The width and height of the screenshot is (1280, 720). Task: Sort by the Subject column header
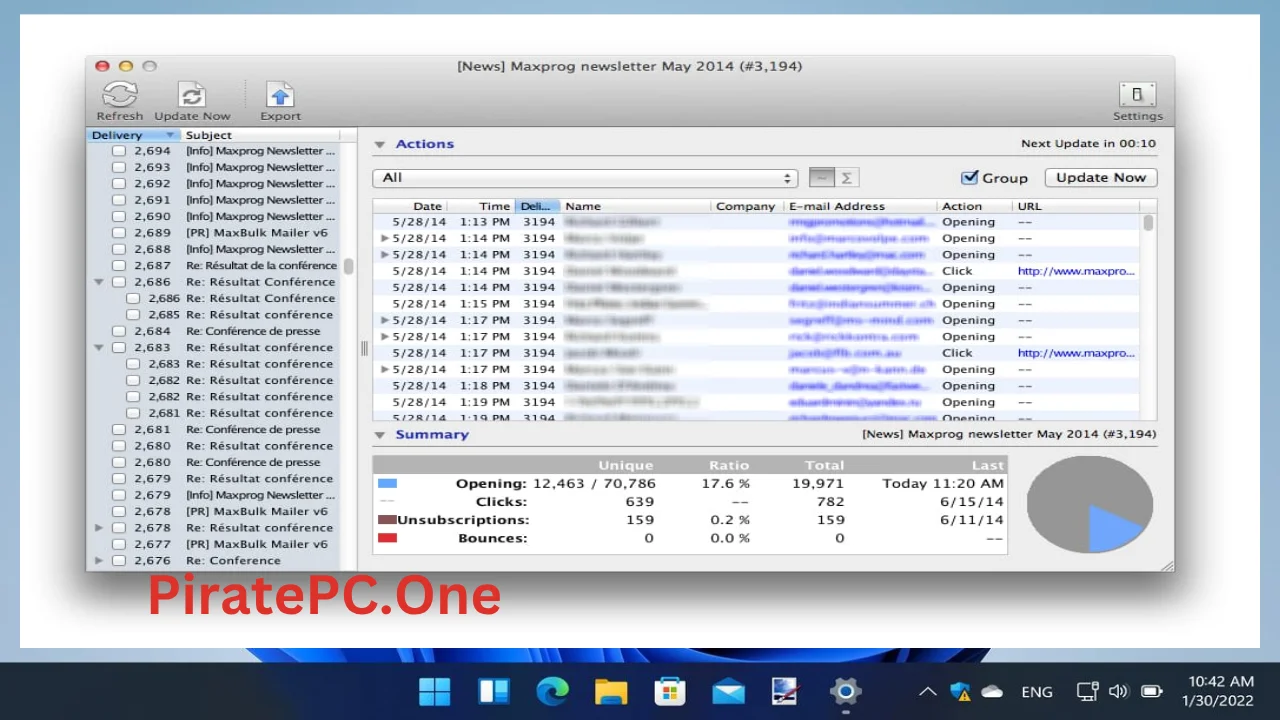click(x=260, y=135)
